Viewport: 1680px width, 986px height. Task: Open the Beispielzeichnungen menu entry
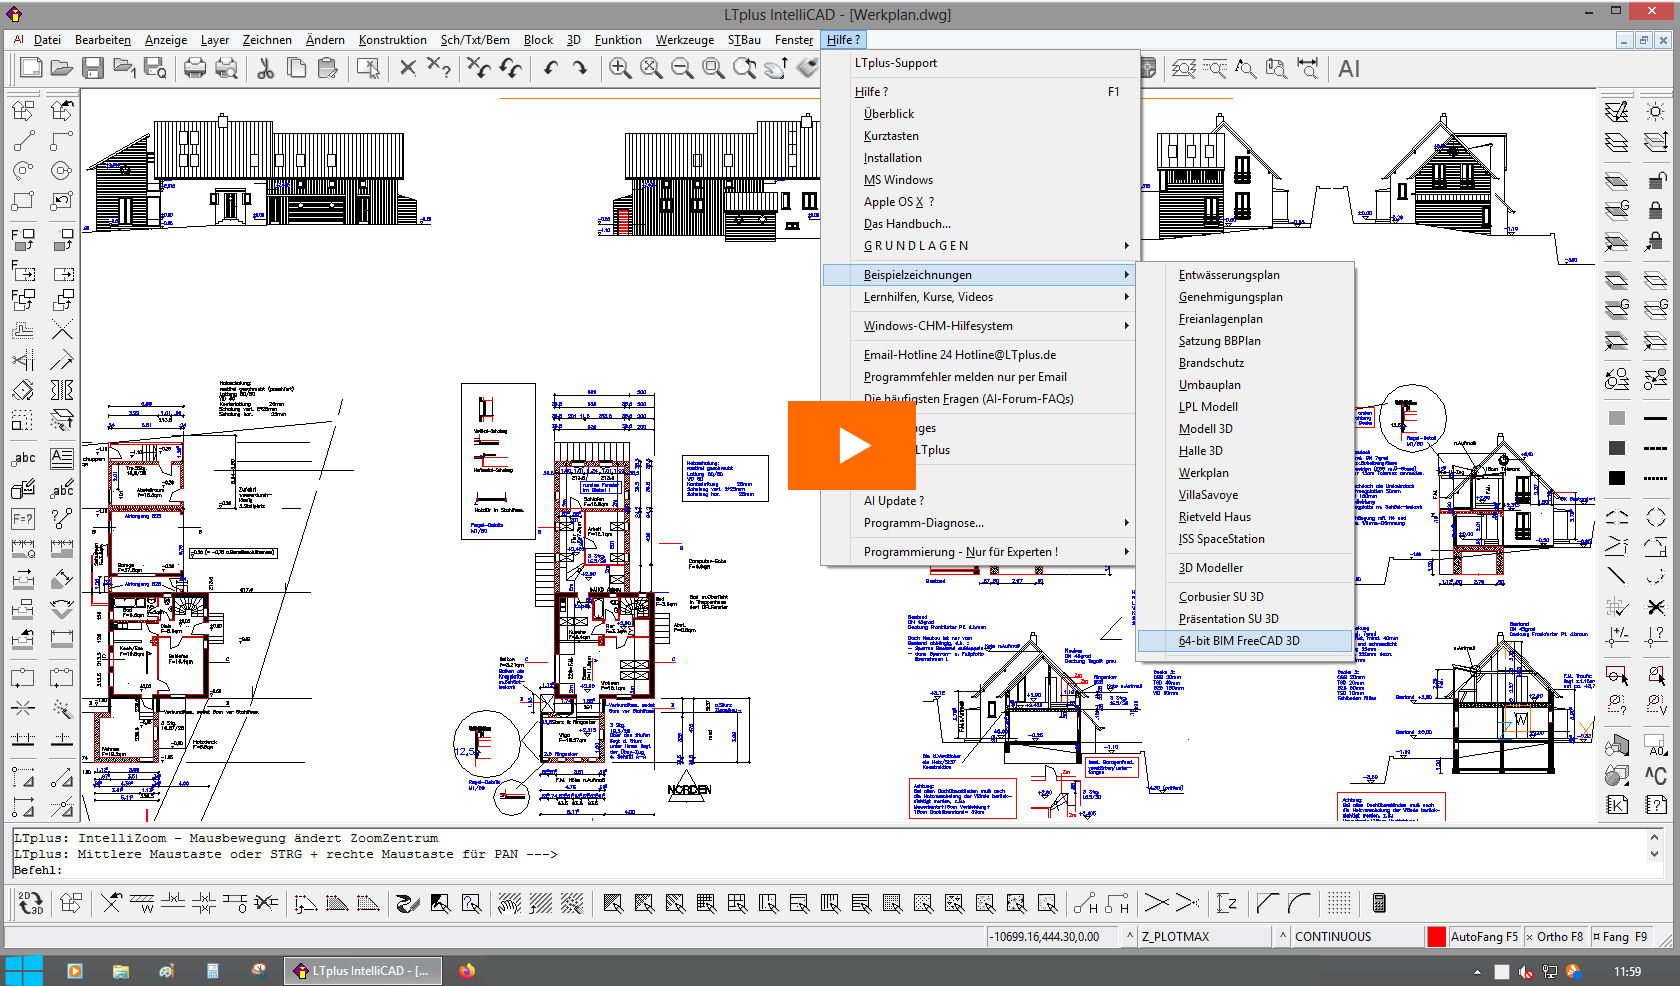[979, 275]
